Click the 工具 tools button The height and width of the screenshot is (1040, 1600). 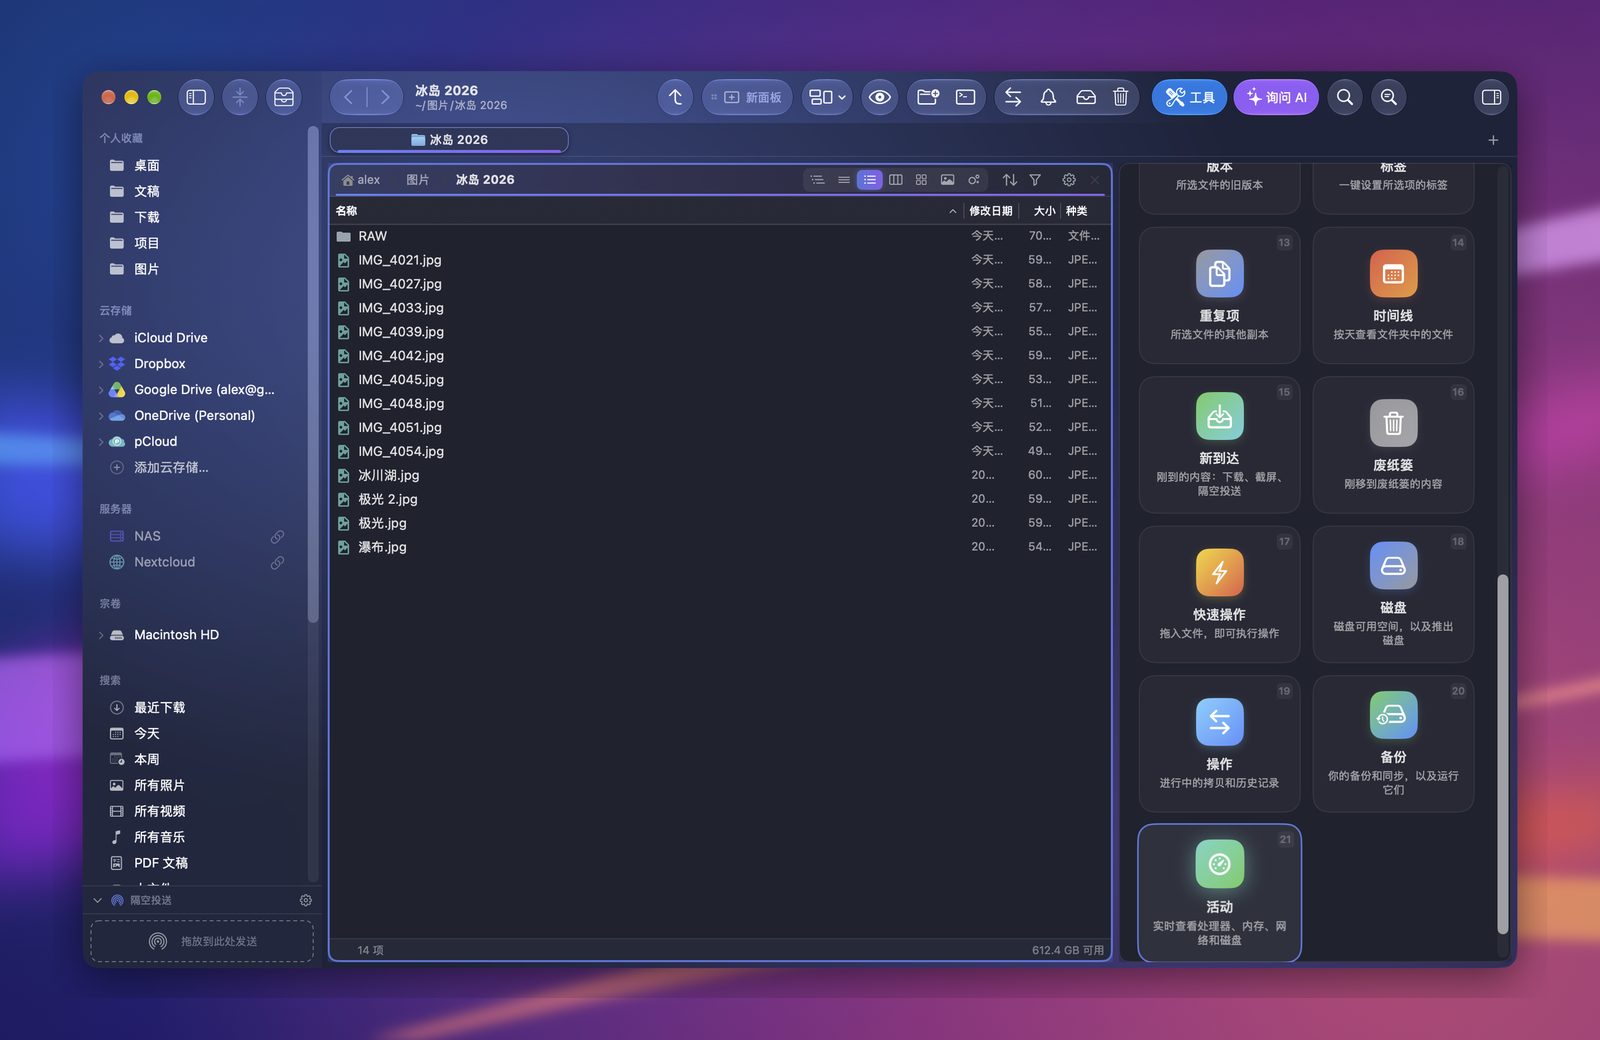[x=1189, y=97]
